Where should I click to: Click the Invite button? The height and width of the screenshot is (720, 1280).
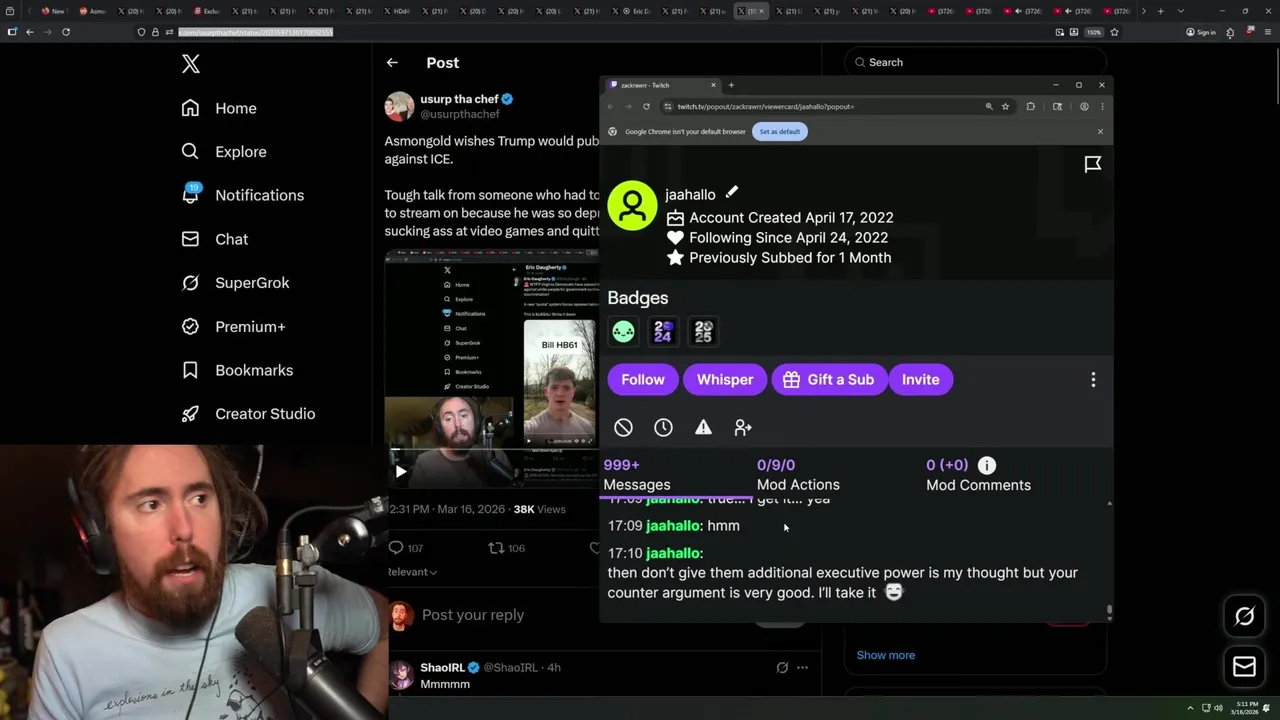coord(920,379)
